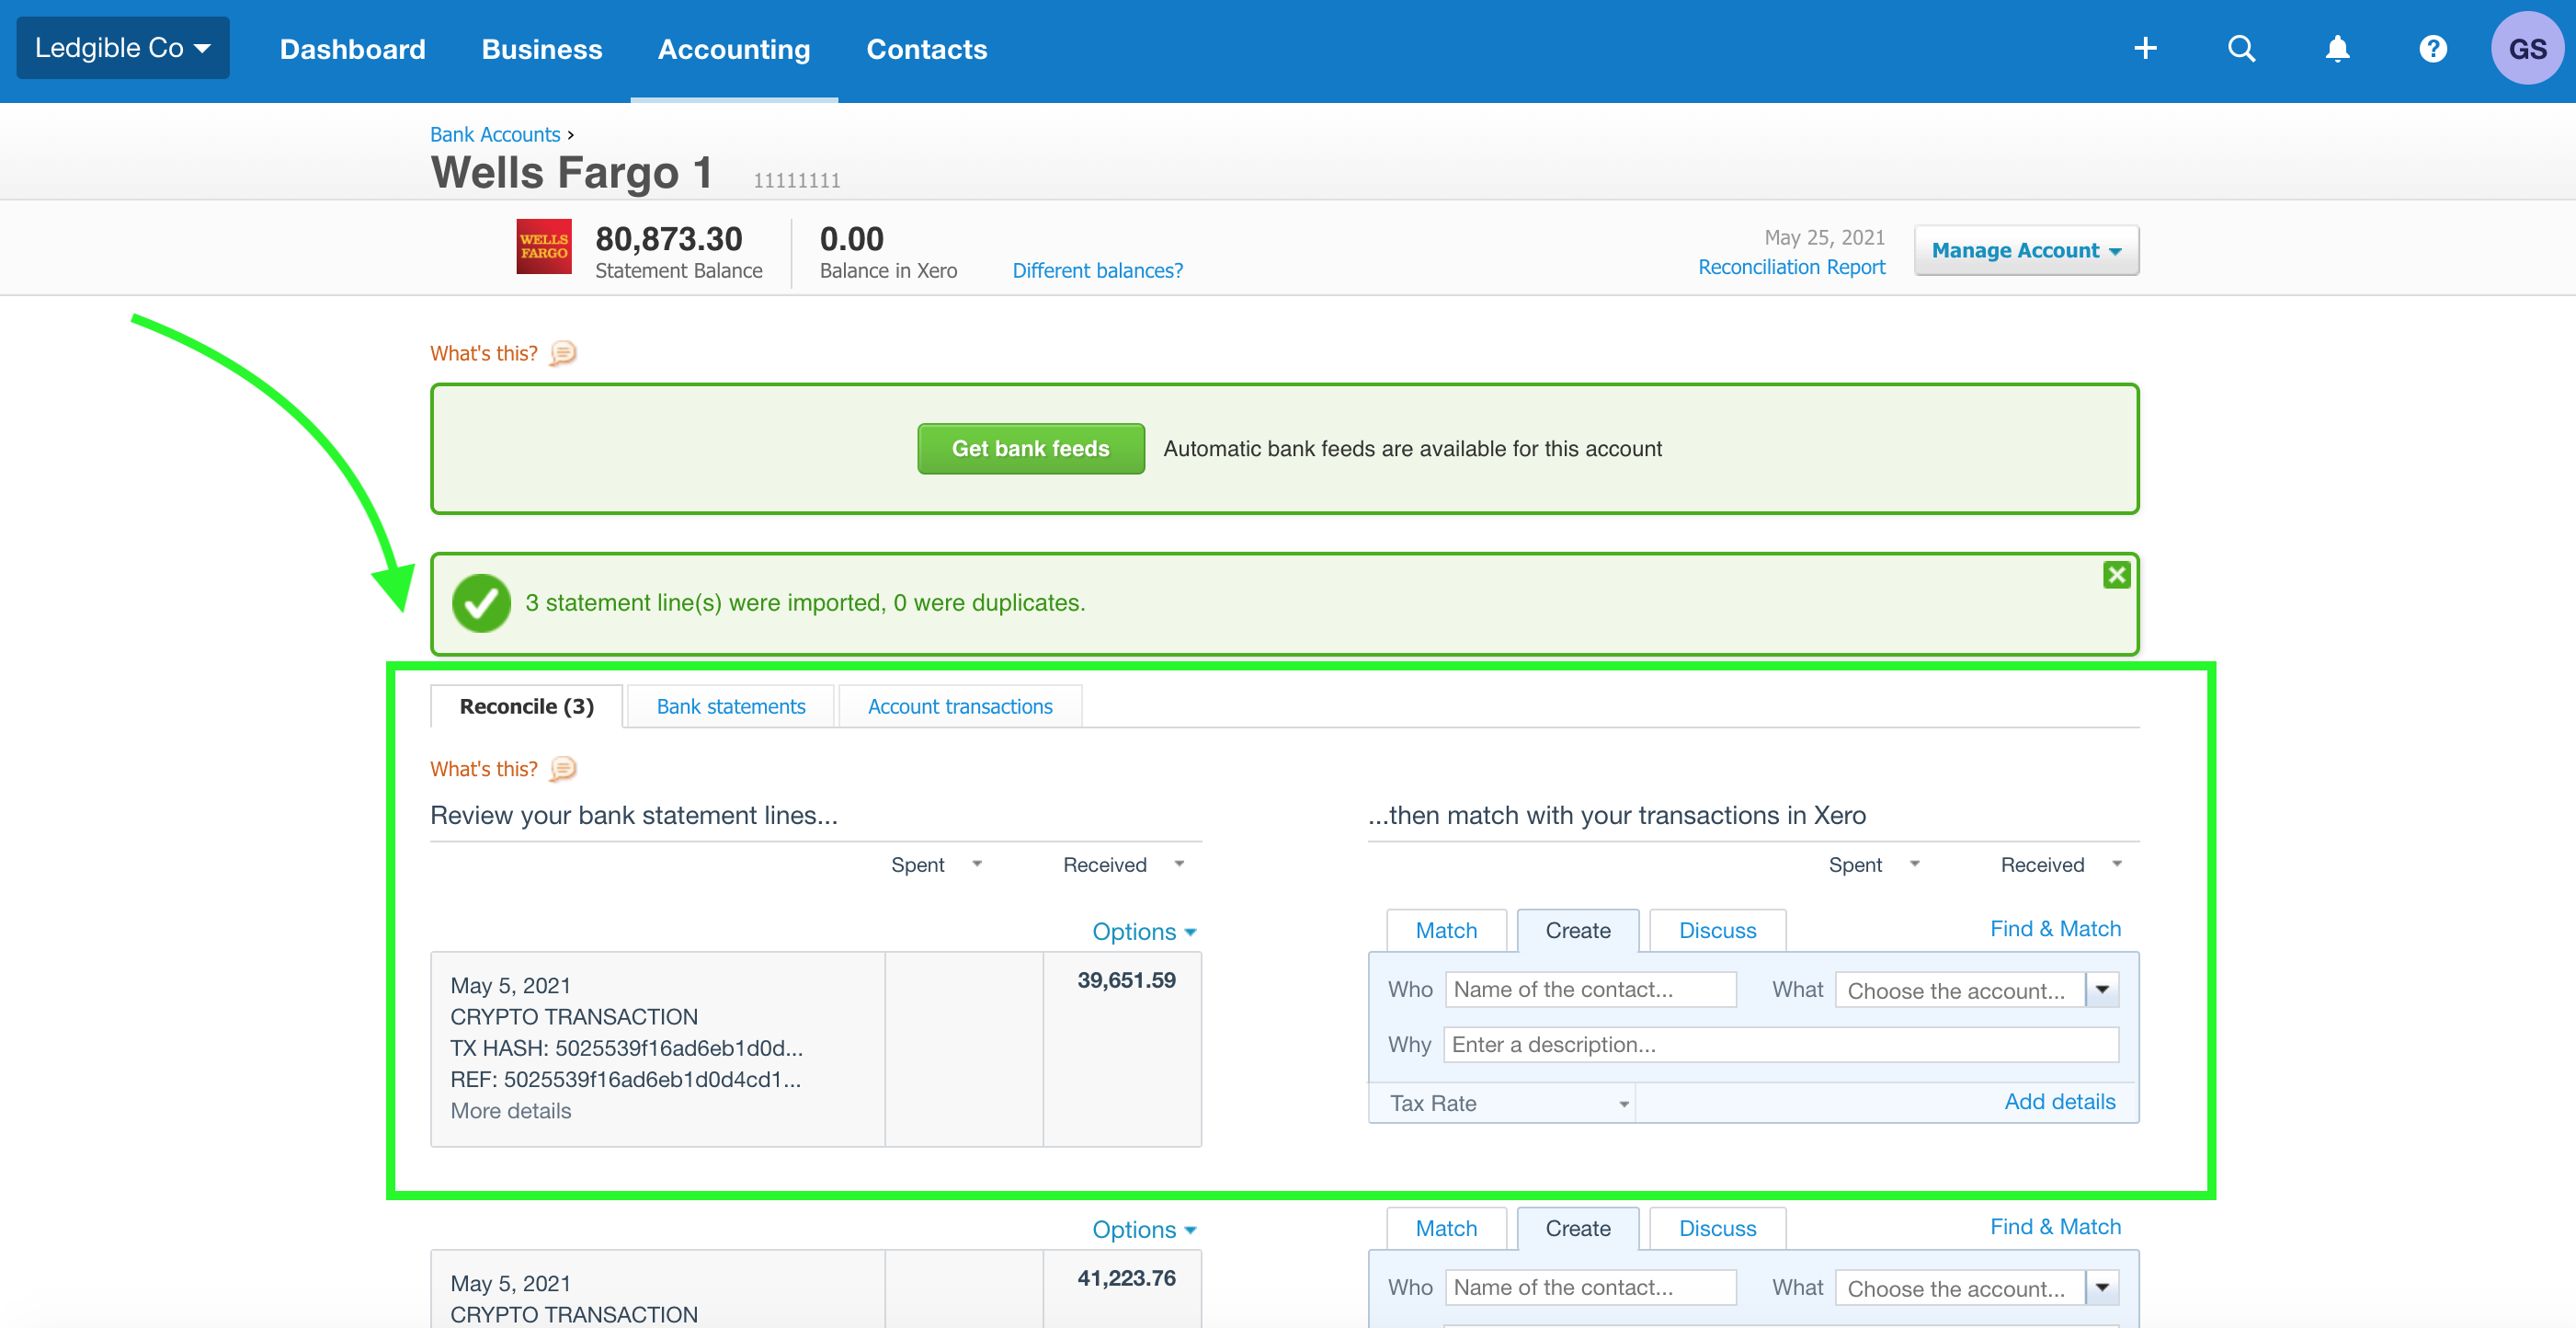Sort Xero transactions by Spent arrow

(x=1914, y=863)
